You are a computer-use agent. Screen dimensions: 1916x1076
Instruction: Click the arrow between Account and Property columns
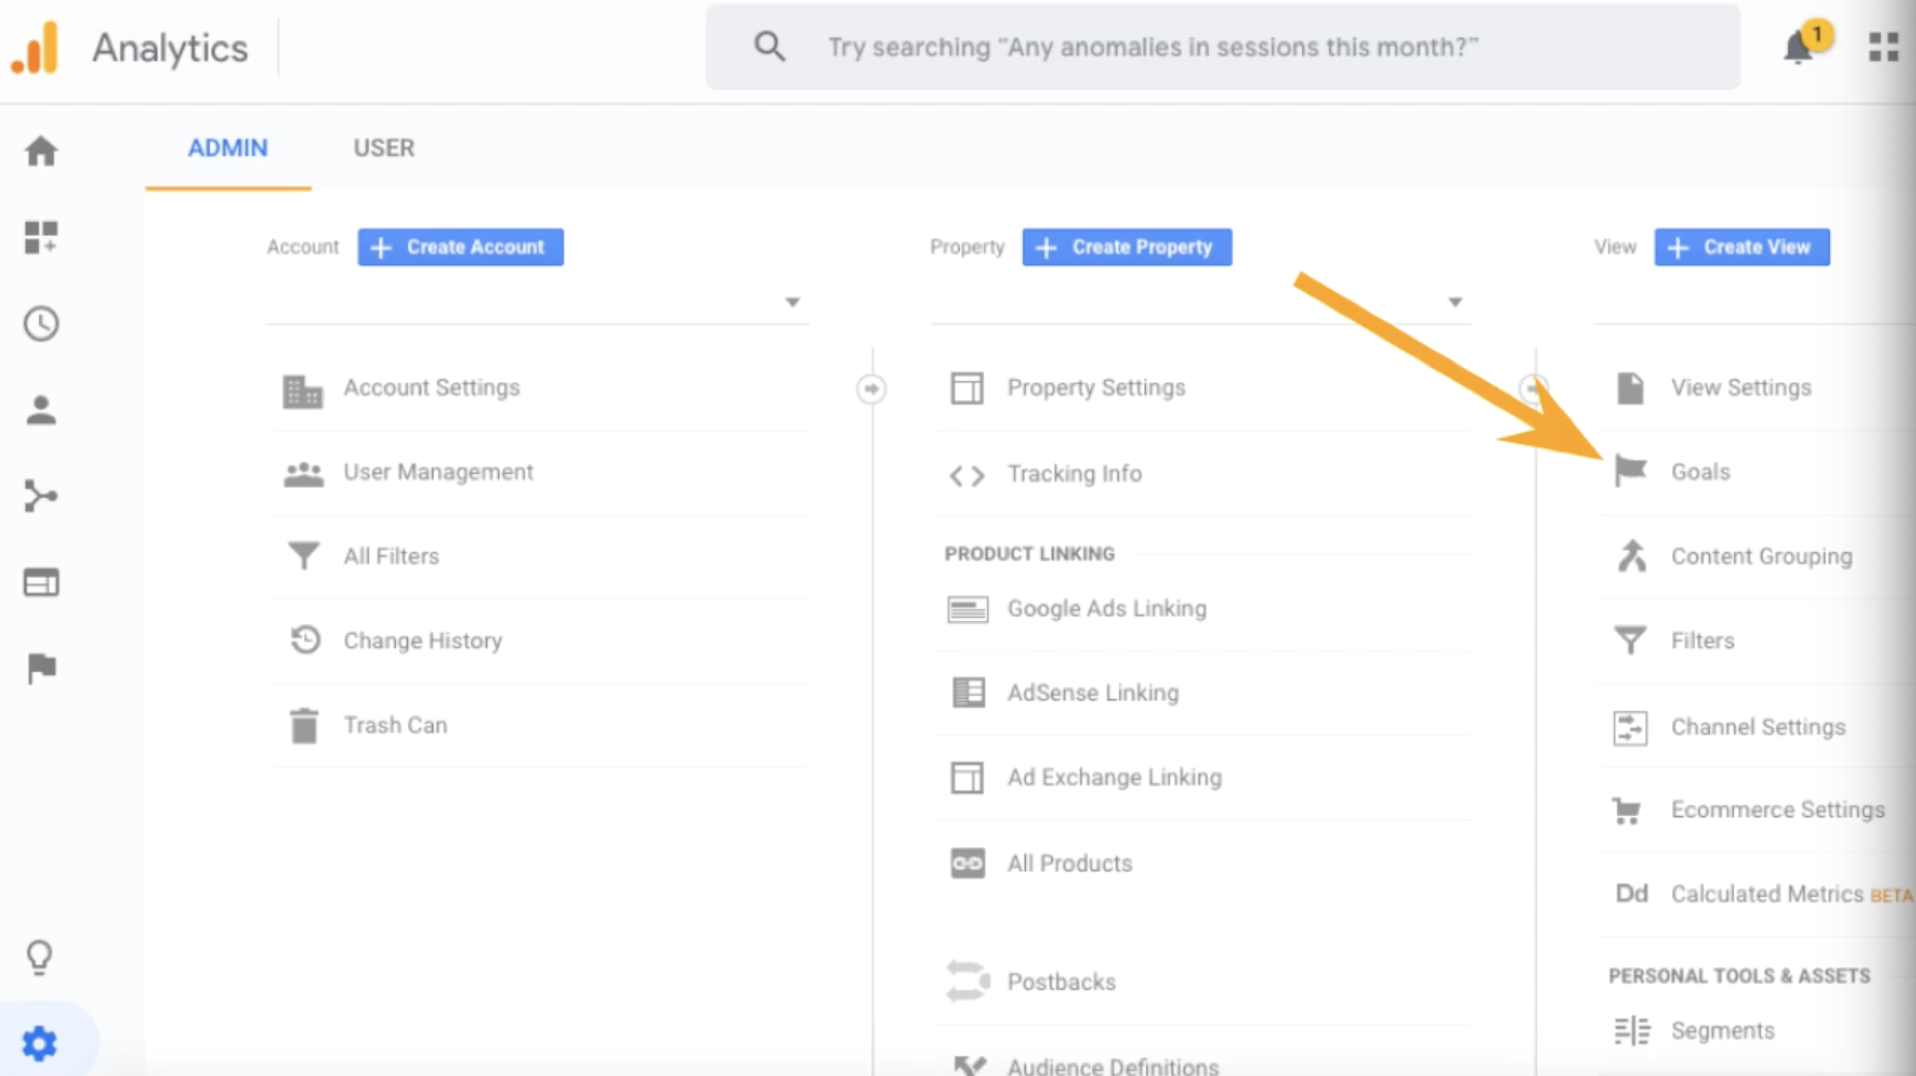(871, 388)
